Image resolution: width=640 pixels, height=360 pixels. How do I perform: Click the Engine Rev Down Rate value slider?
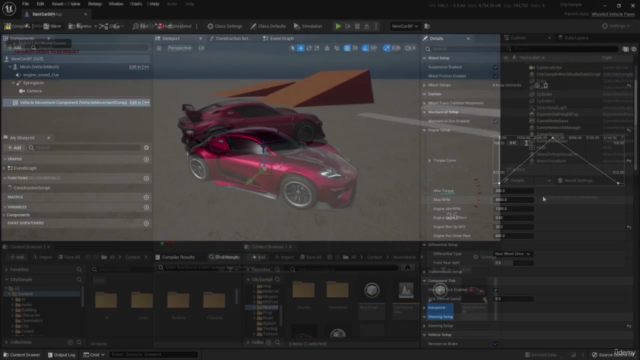pyautogui.click(x=513, y=236)
